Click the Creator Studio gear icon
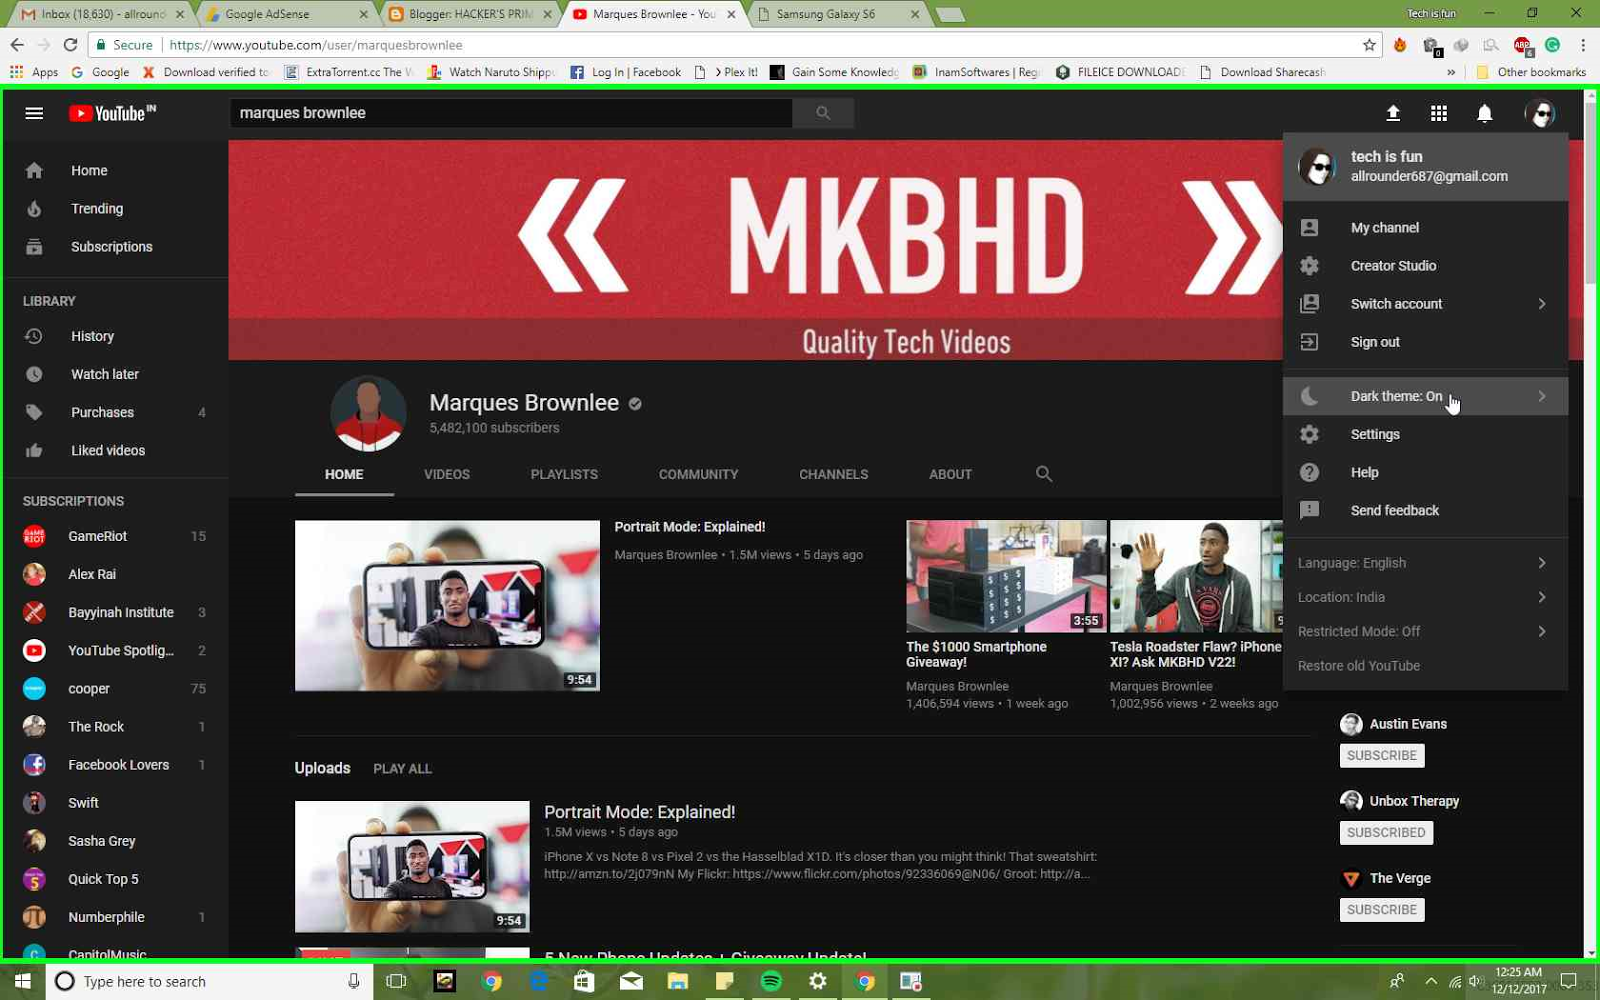The height and width of the screenshot is (1000, 1600). point(1309,266)
